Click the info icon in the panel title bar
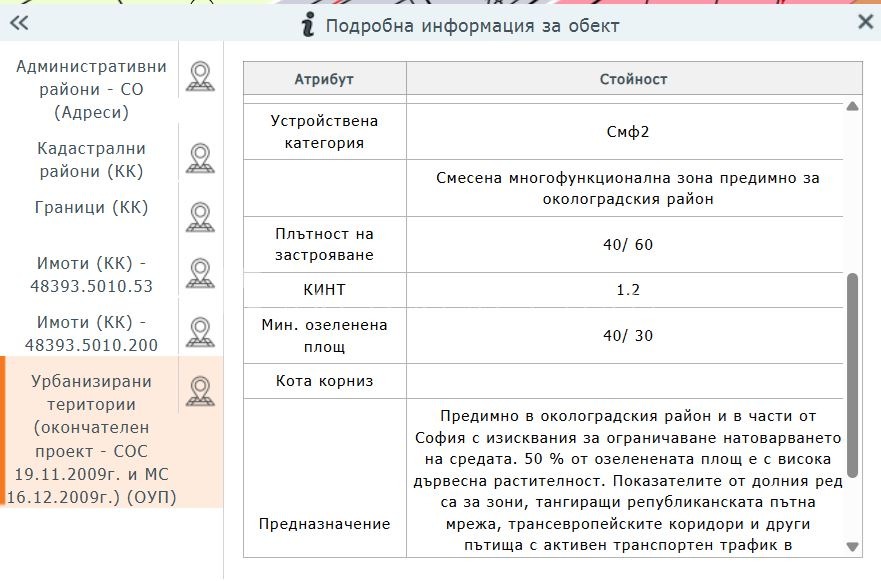 pos(309,24)
